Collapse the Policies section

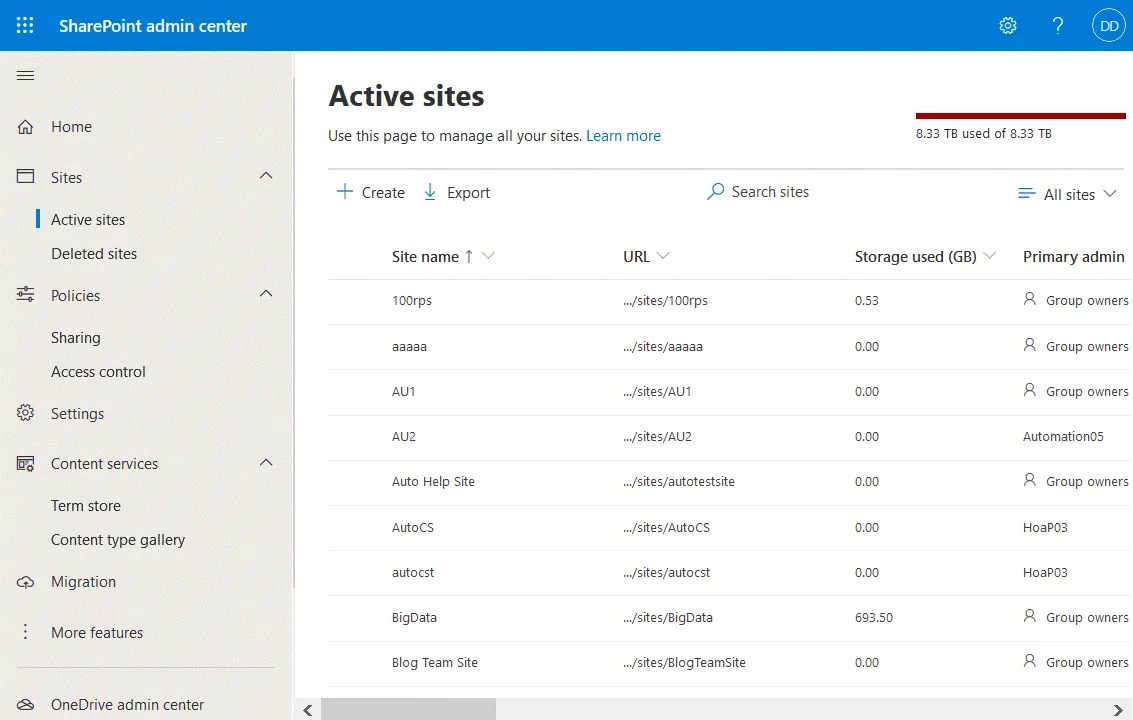point(265,295)
